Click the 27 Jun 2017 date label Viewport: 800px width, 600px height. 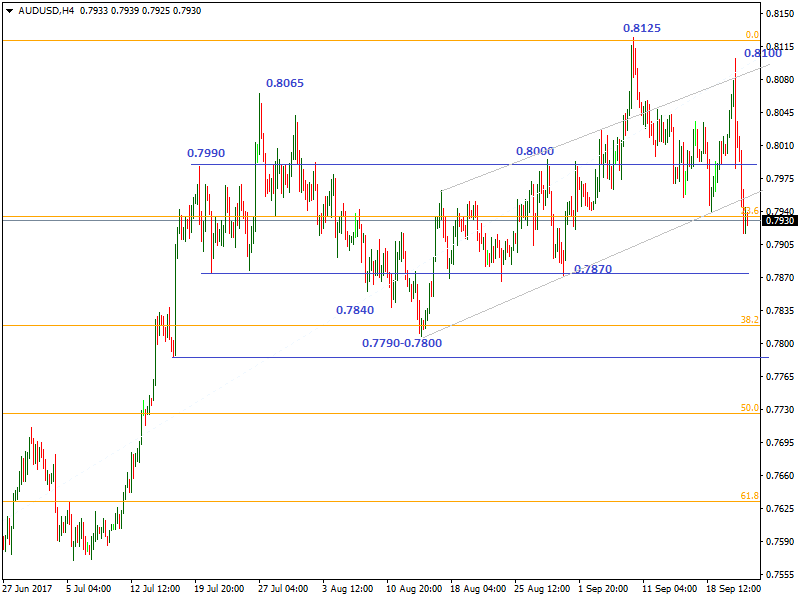[x=27, y=589]
